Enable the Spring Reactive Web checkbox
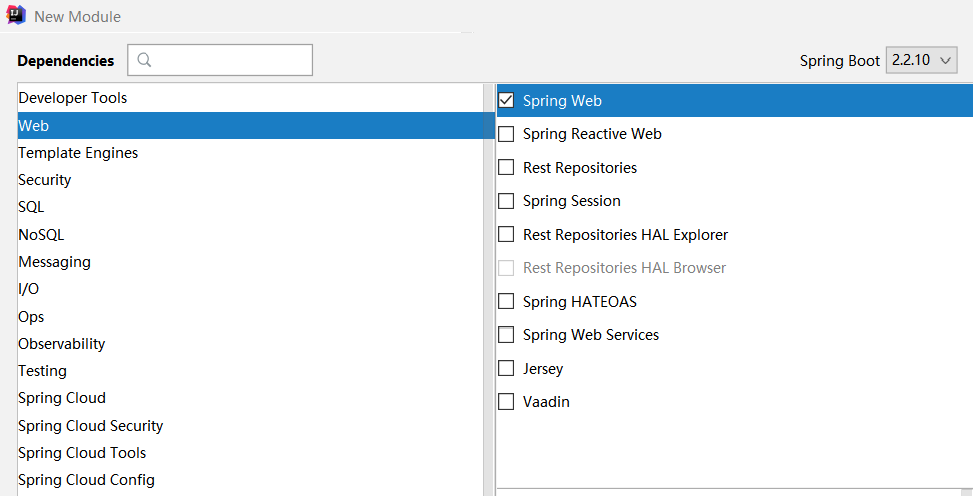The height and width of the screenshot is (496, 973). (x=506, y=134)
